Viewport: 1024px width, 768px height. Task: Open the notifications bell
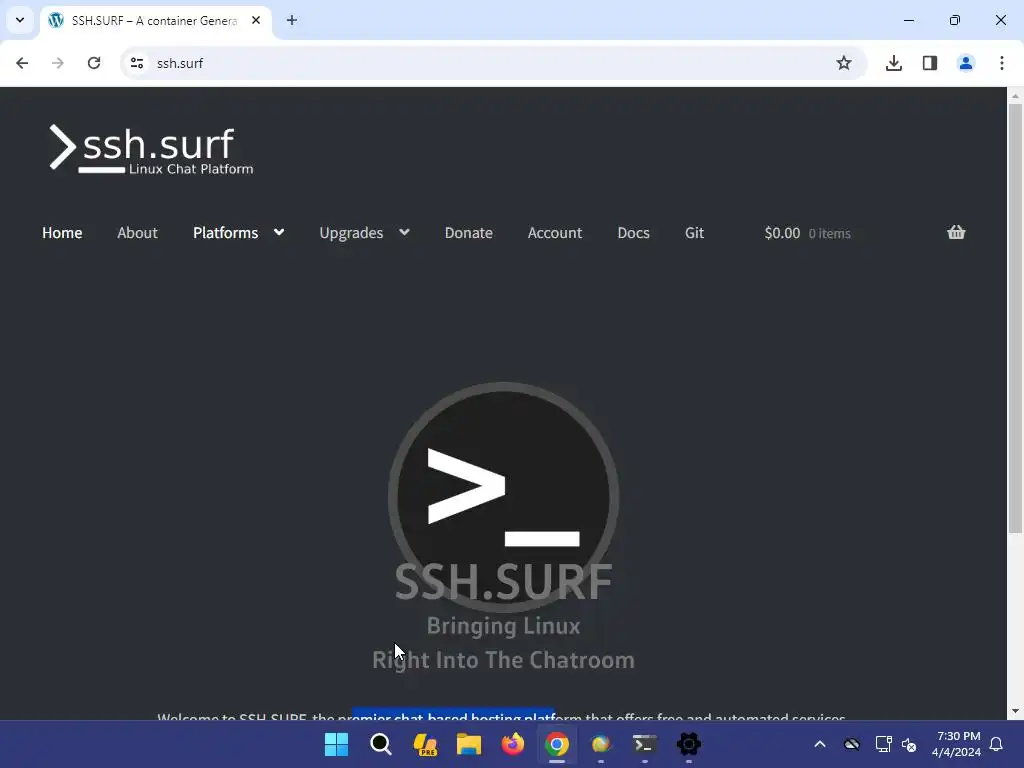[x=997, y=744]
